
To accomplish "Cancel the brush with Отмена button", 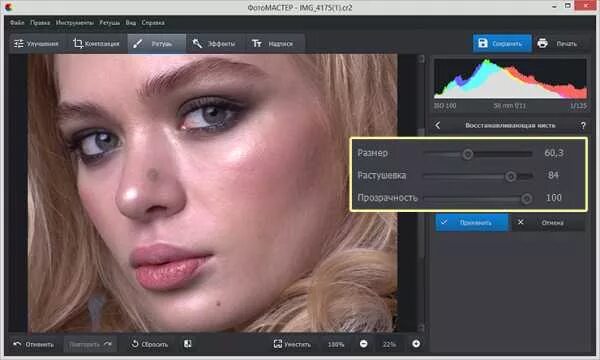I will tap(548, 222).
